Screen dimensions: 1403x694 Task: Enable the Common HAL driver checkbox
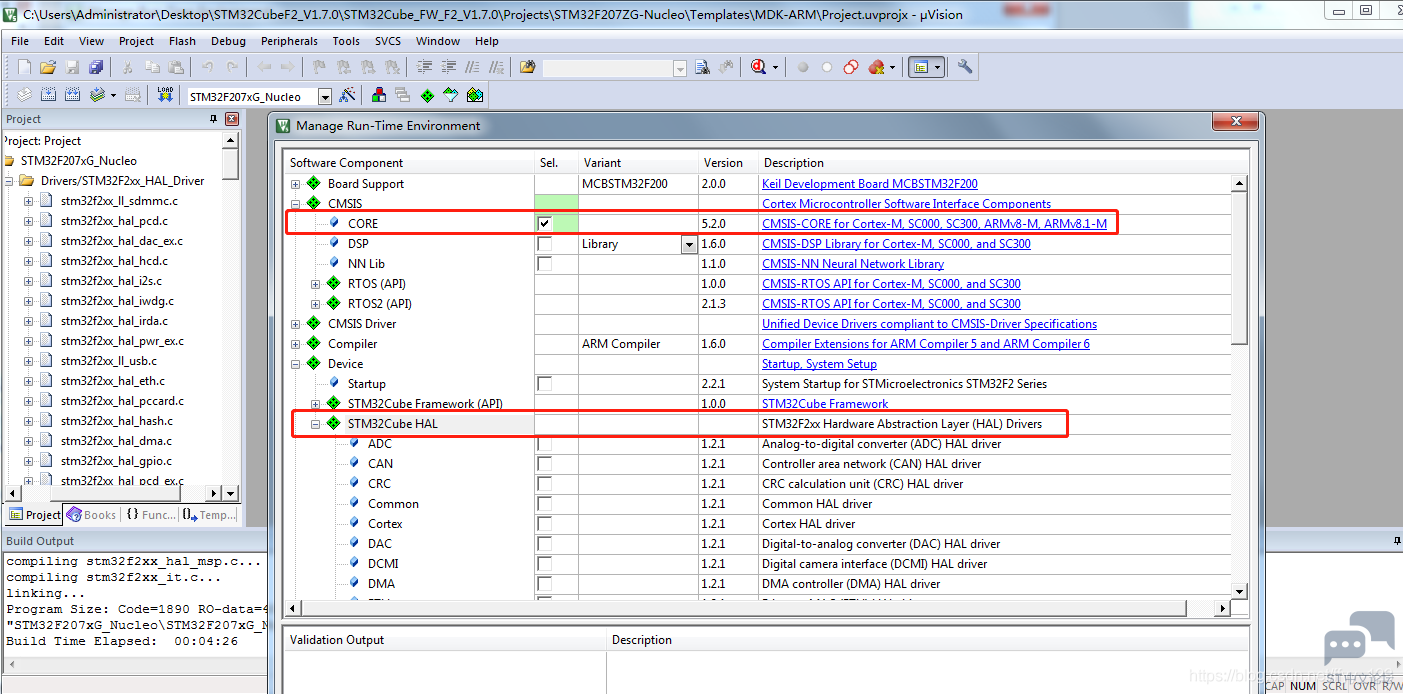(x=545, y=504)
